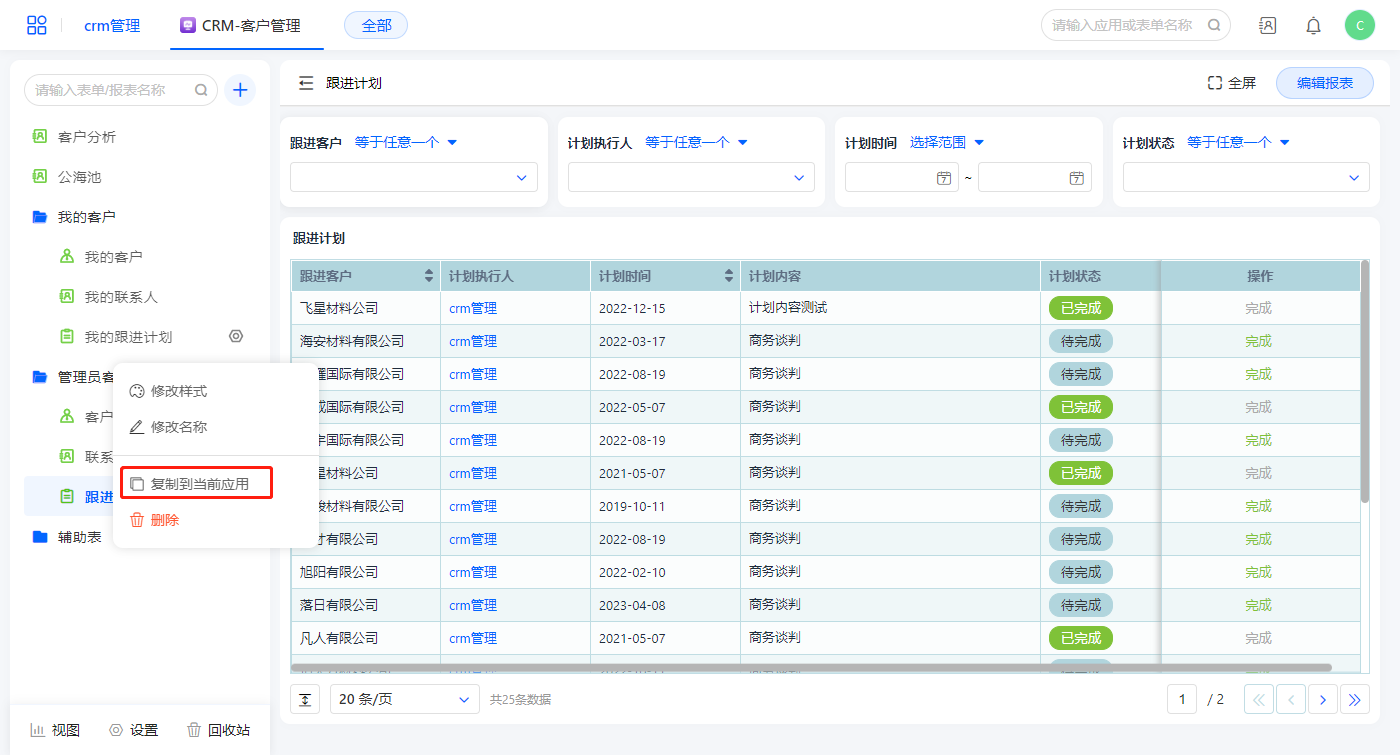This screenshot has width=1400, height=755.
Task: Click gear icon beside 我的跟进计划
Action: (236, 337)
